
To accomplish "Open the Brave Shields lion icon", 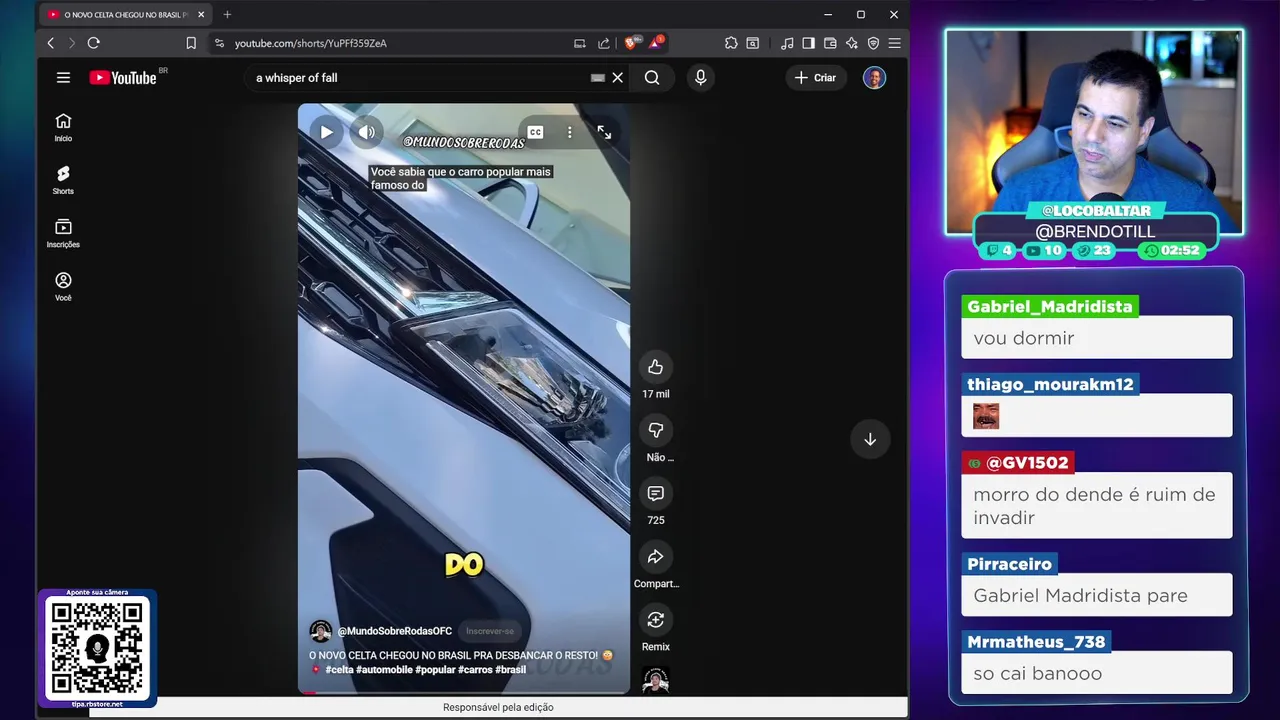I will [631, 43].
